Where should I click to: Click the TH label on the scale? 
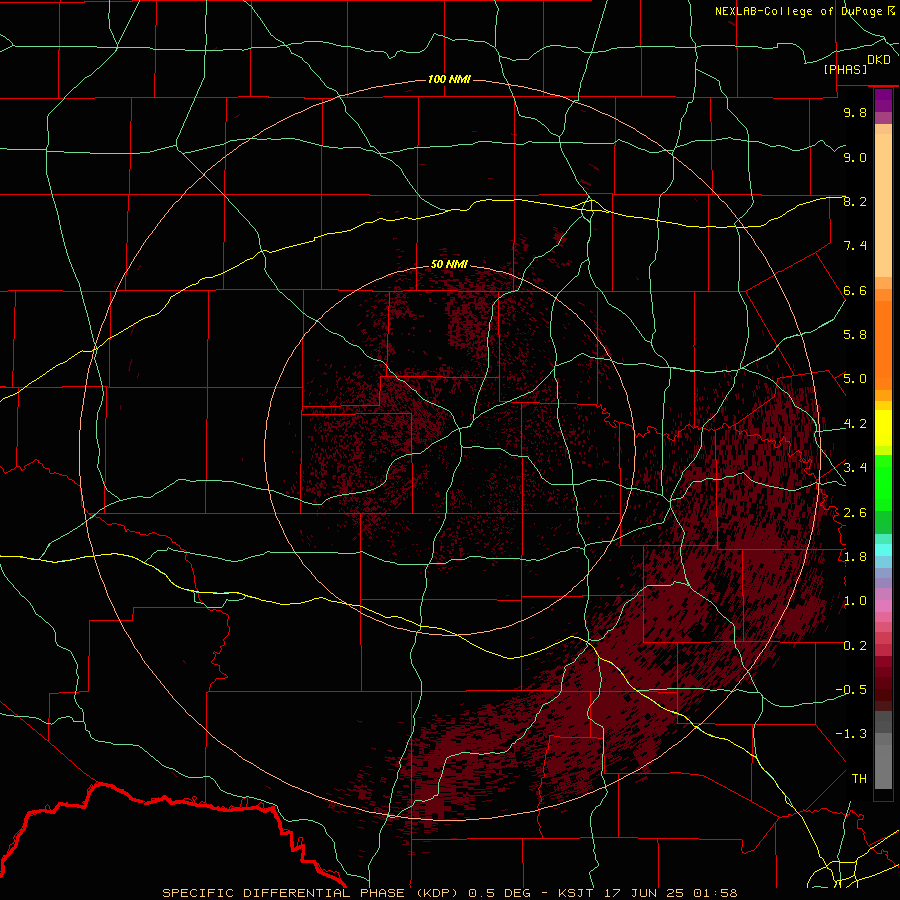(859, 779)
